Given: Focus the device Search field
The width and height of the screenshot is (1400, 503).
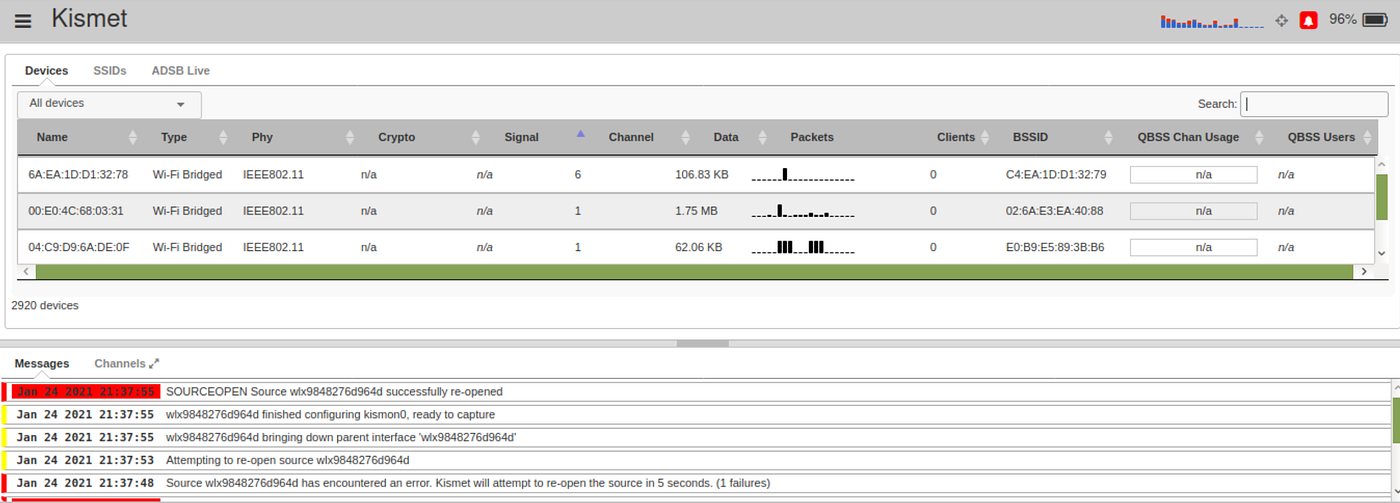Looking at the screenshot, I should point(1314,104).
